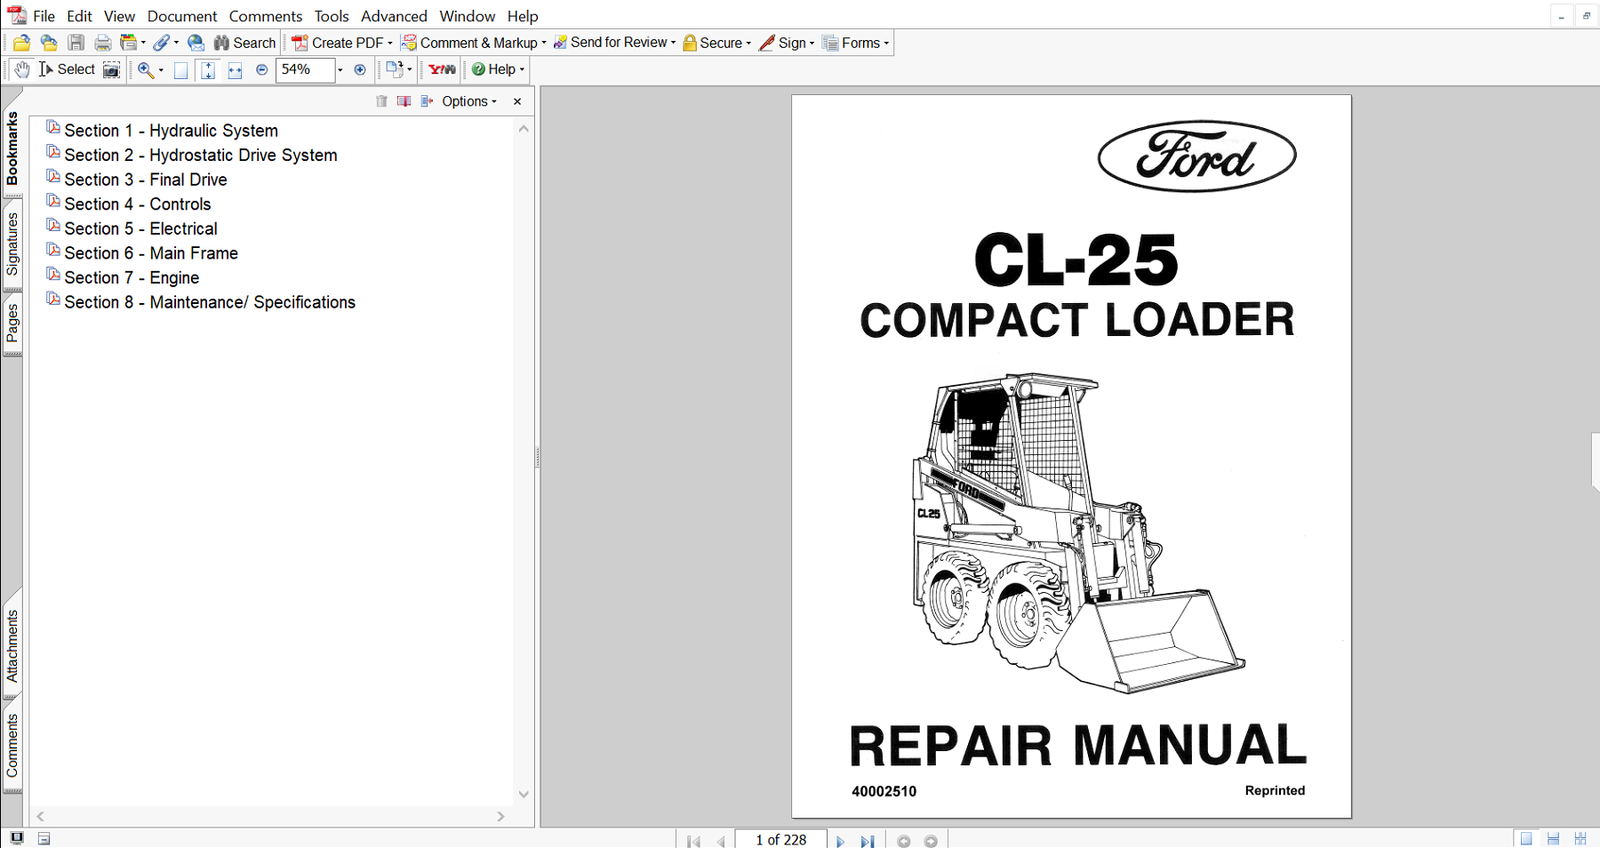Toggle the Attachments side panel tab
1600x848 pixels.
(12, 646)
